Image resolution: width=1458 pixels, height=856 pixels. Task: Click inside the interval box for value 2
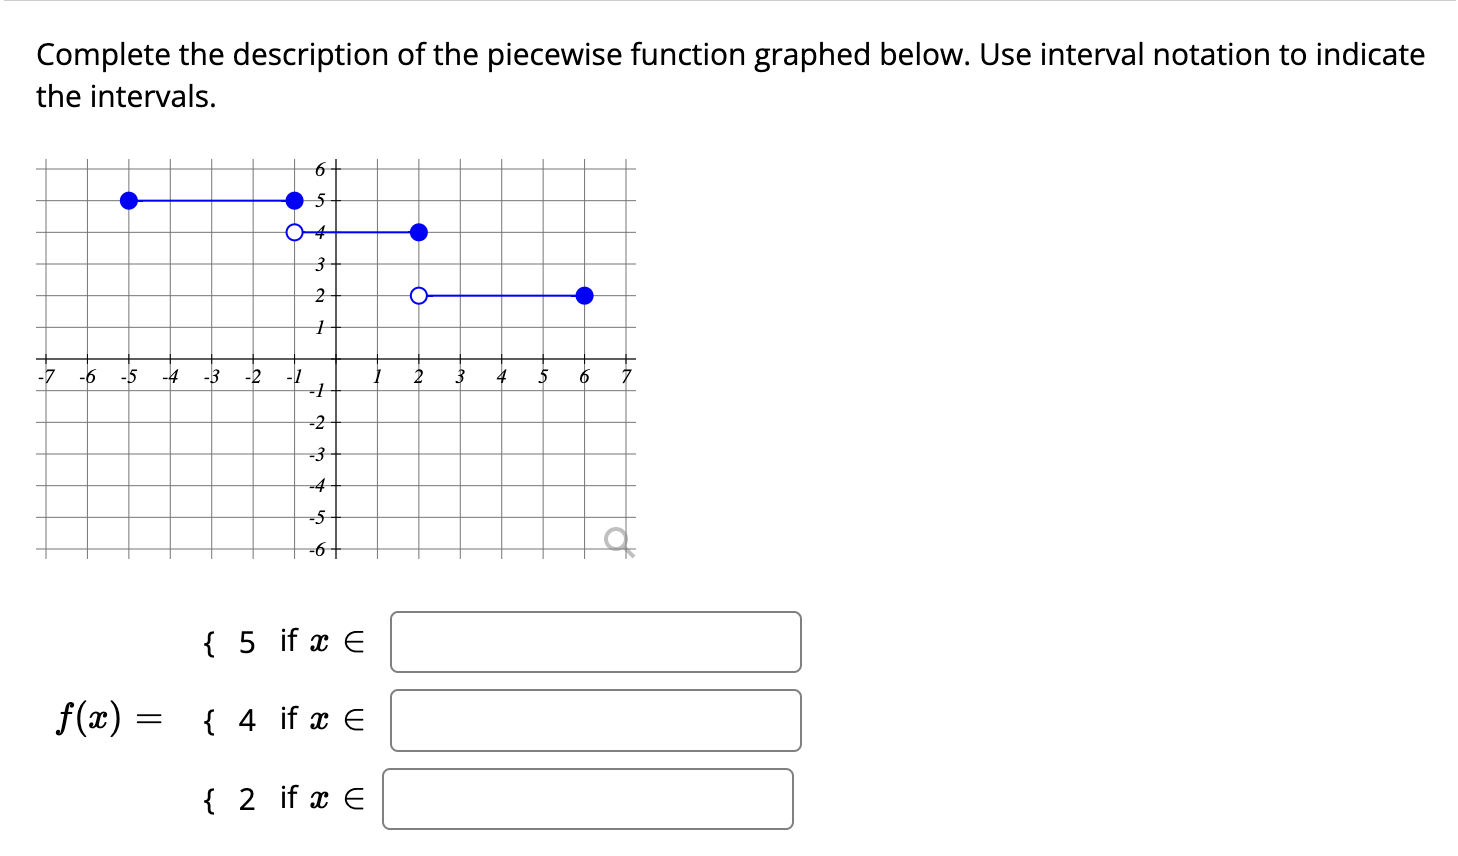click(x=586, y=799)
